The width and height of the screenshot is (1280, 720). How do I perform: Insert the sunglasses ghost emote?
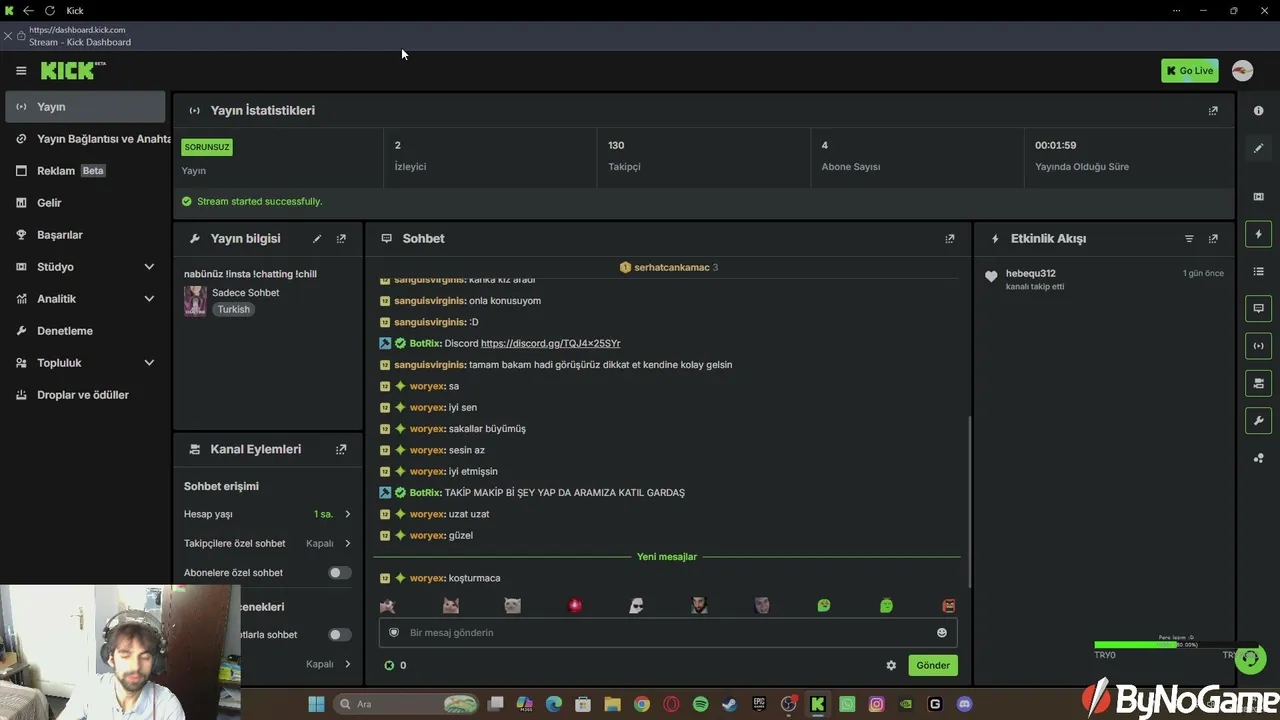click(636, 606)
